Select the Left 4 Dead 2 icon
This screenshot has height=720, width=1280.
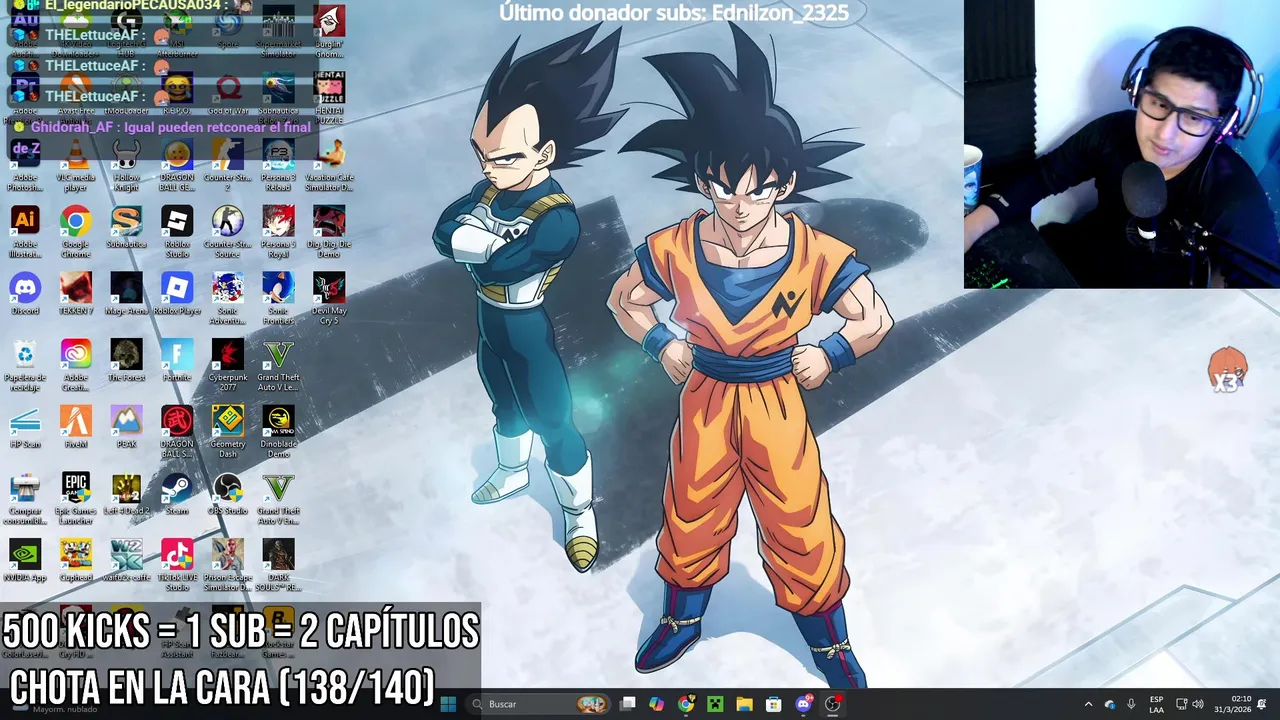126,494
